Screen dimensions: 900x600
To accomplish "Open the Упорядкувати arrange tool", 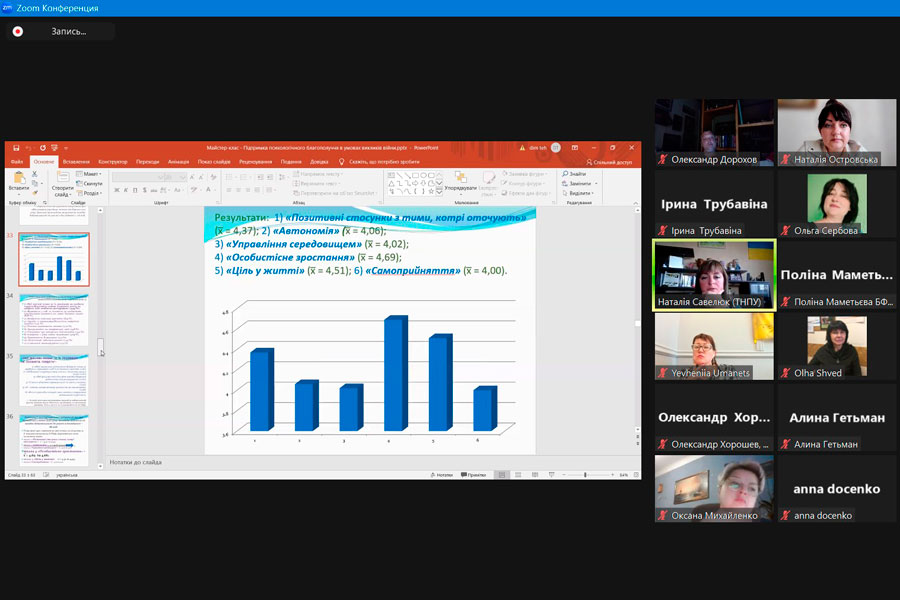I will tap(460, 181).
